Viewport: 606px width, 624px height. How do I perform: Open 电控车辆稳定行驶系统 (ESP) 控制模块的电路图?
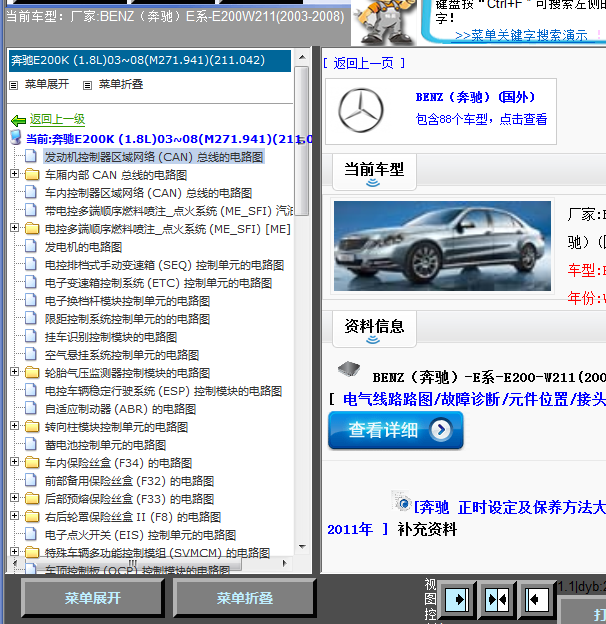pos(163,391)
